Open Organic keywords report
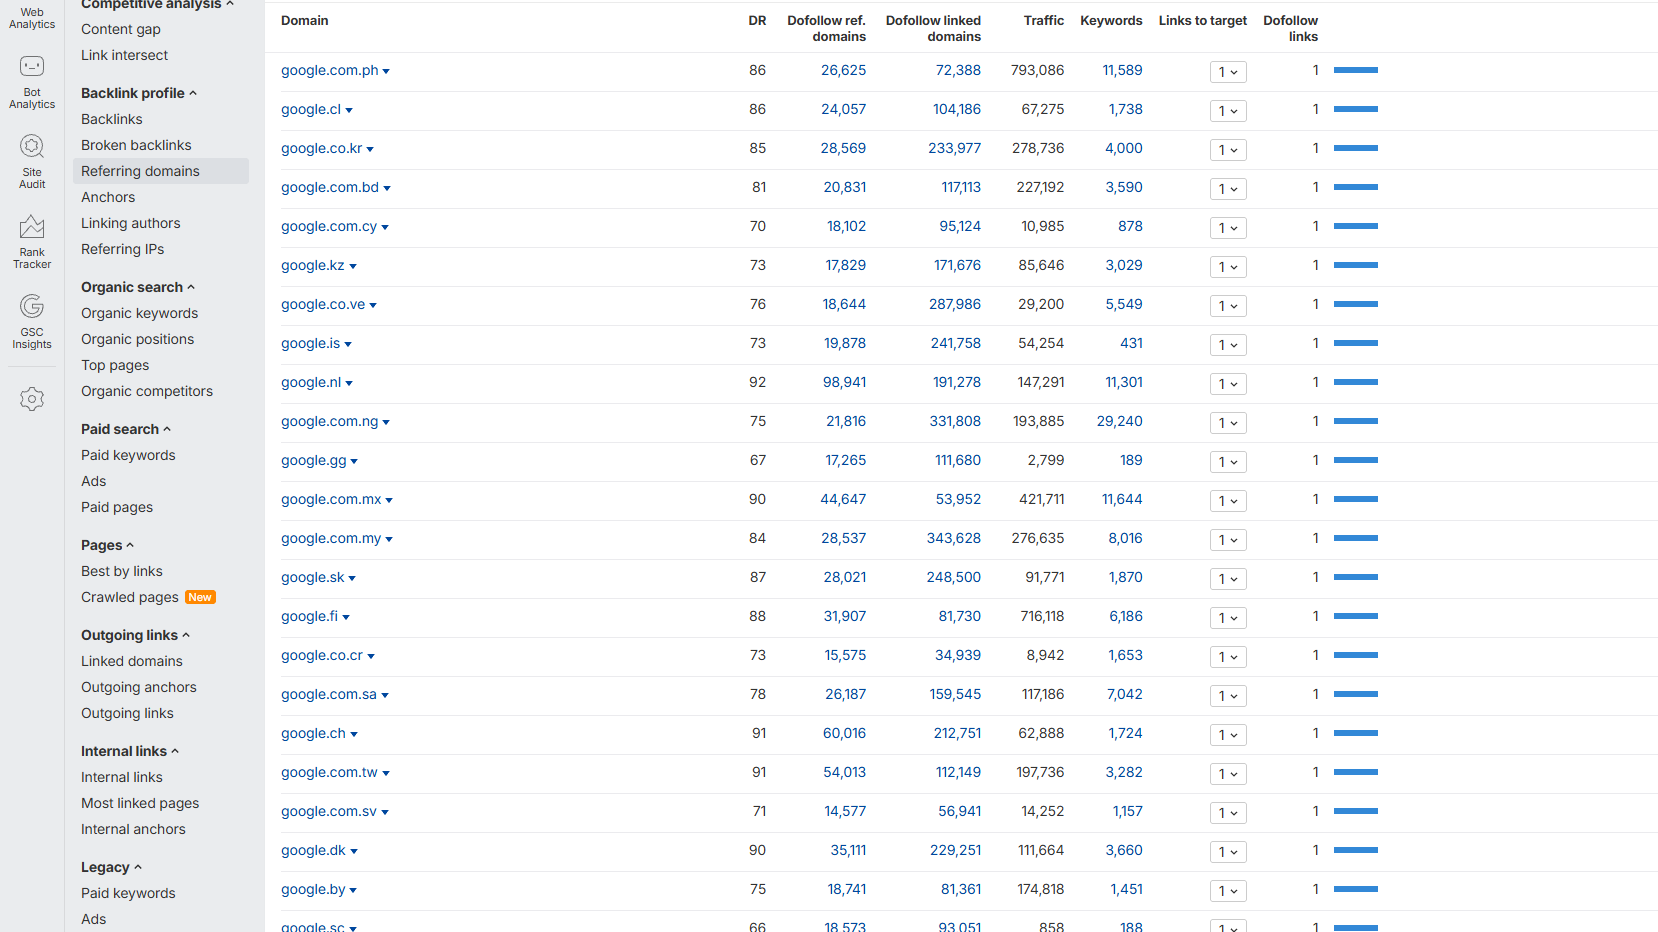Viewport: 1658px width, 932px height. (x=140, y=313)
